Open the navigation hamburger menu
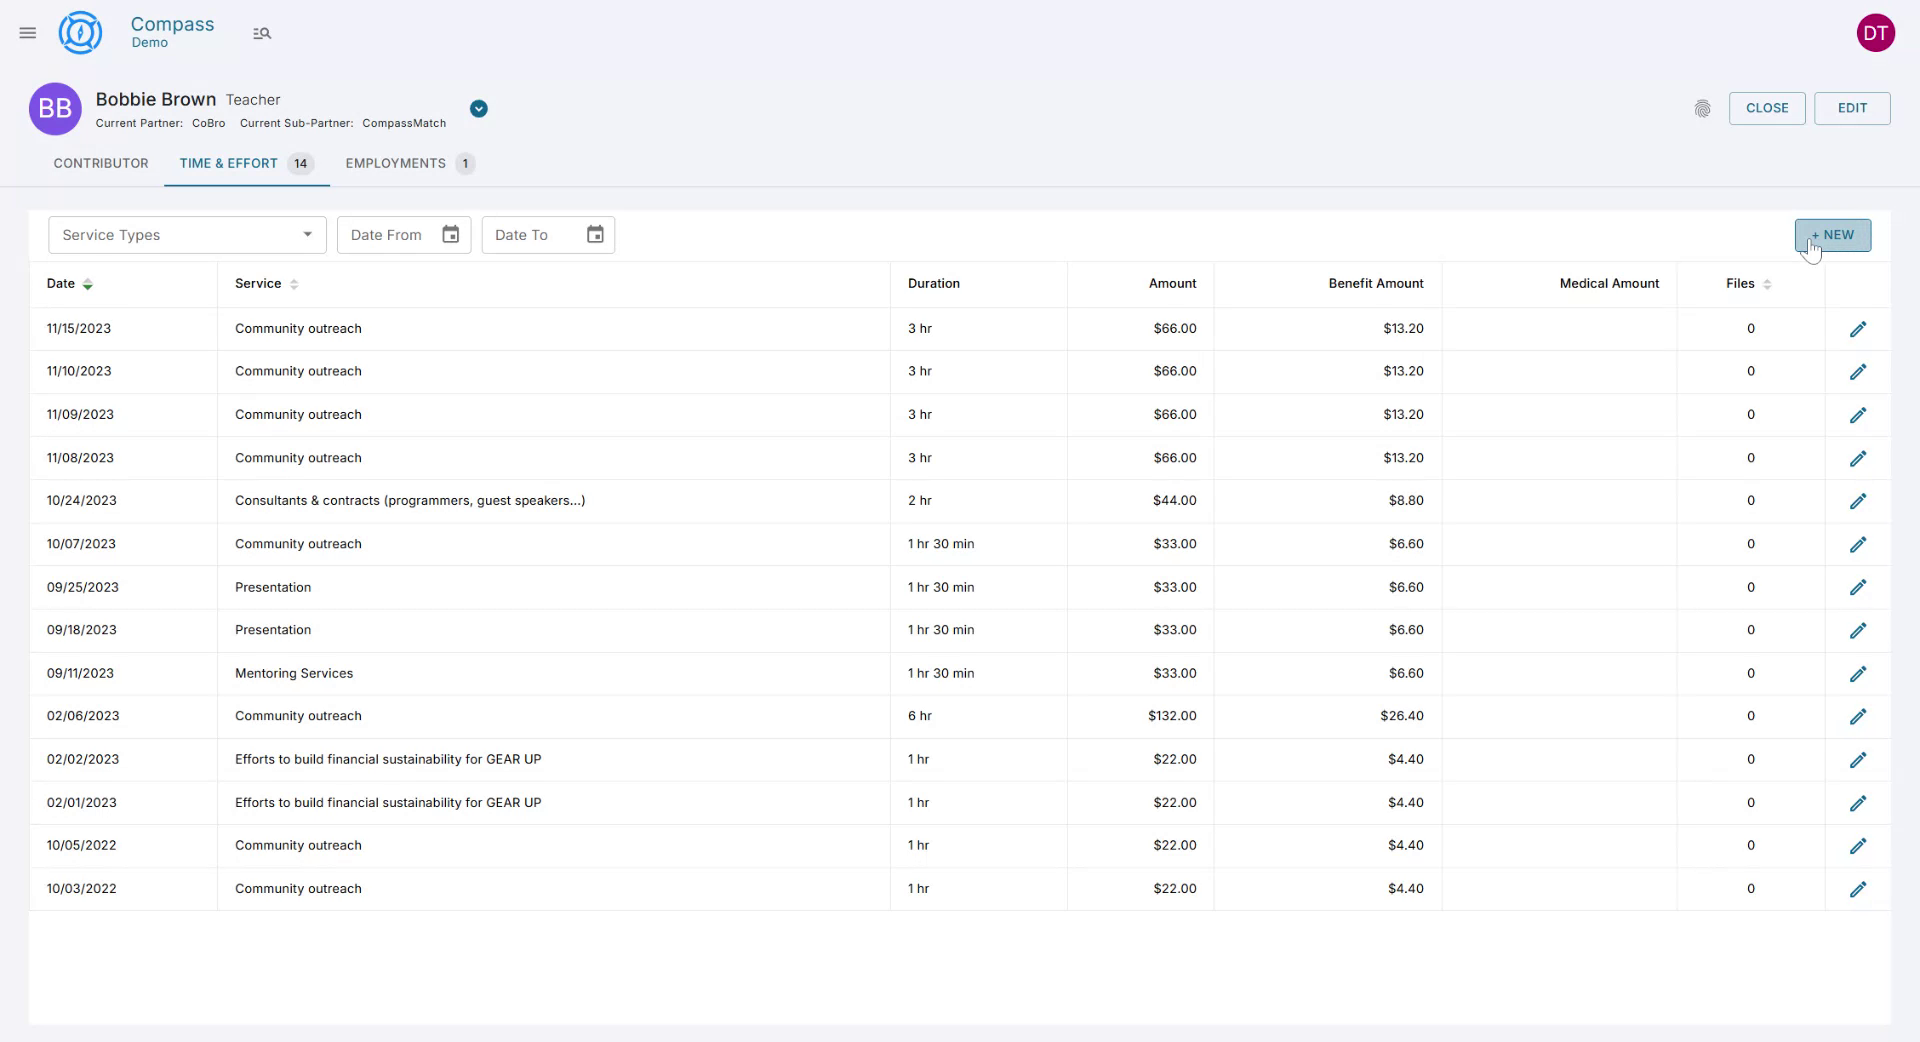Image resolution: width=1920 pixels, height=1042 pixels. (x=27, y=32)
